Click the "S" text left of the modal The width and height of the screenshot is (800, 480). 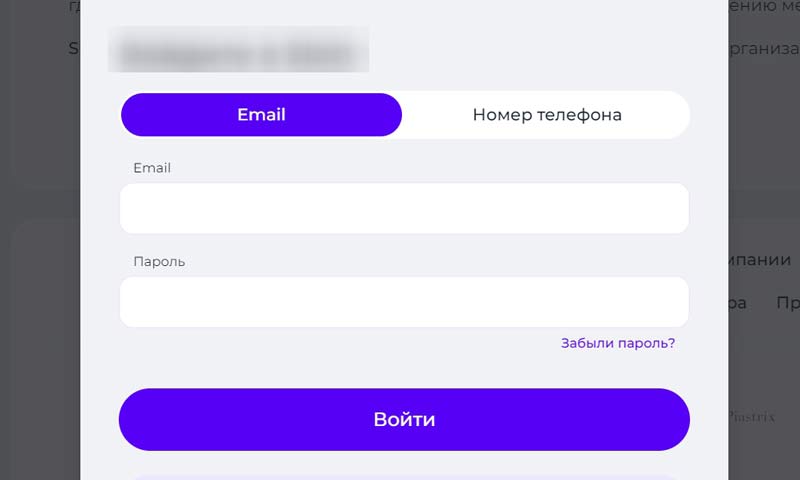(x=73, y=48)
